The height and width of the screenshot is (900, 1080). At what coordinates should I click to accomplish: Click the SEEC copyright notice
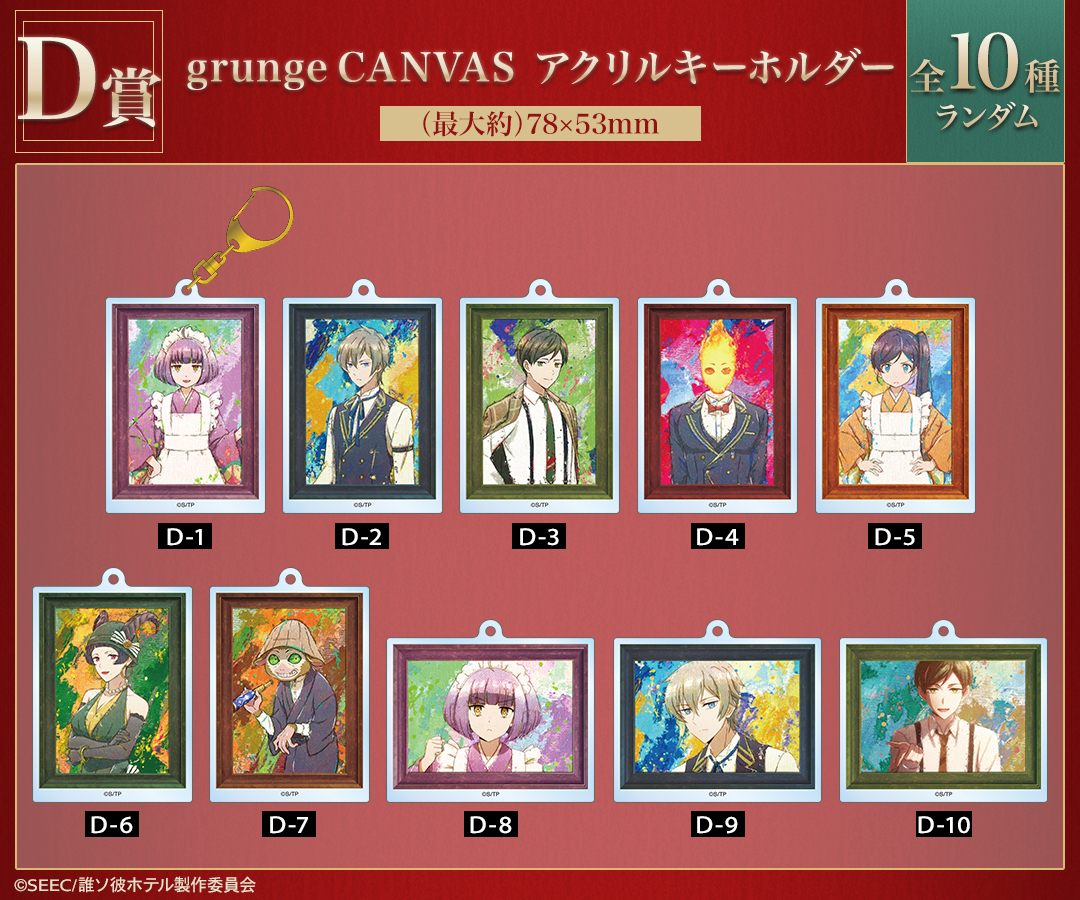[x=135, y=885]
